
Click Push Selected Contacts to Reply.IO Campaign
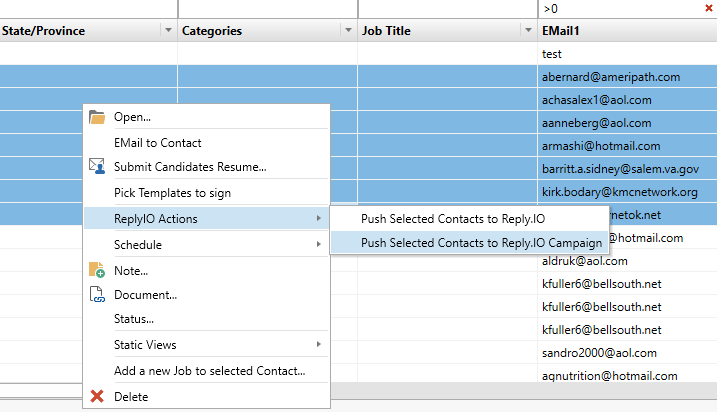pos(470,243)
